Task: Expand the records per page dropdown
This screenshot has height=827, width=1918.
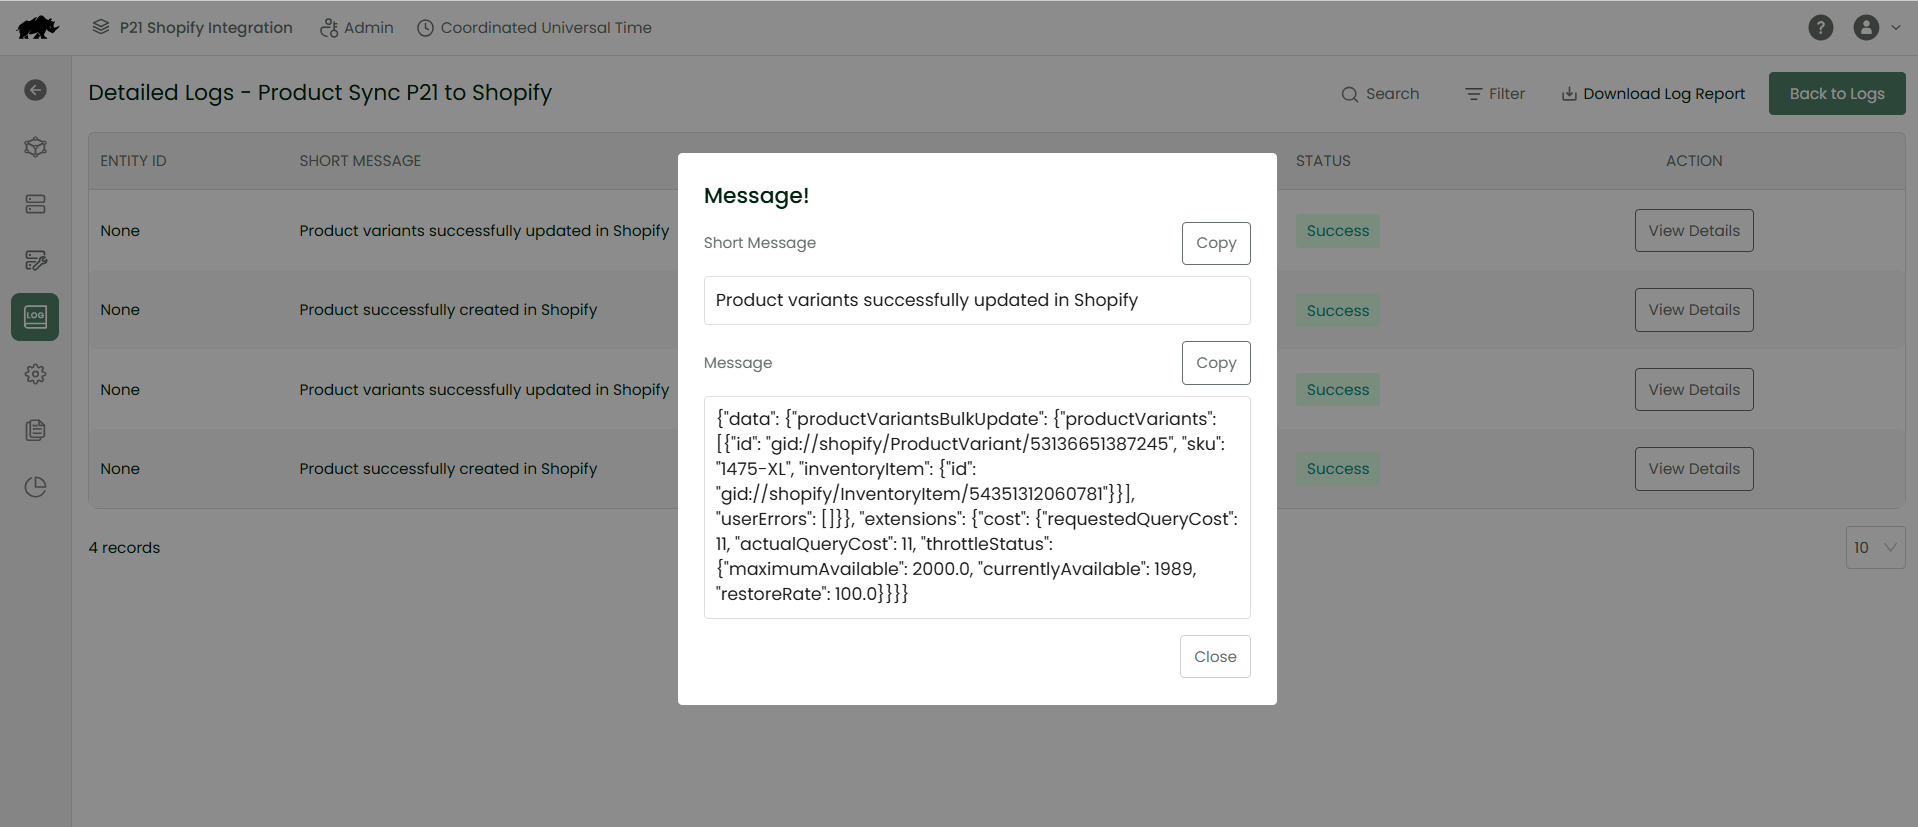Action: (1874, 548)
